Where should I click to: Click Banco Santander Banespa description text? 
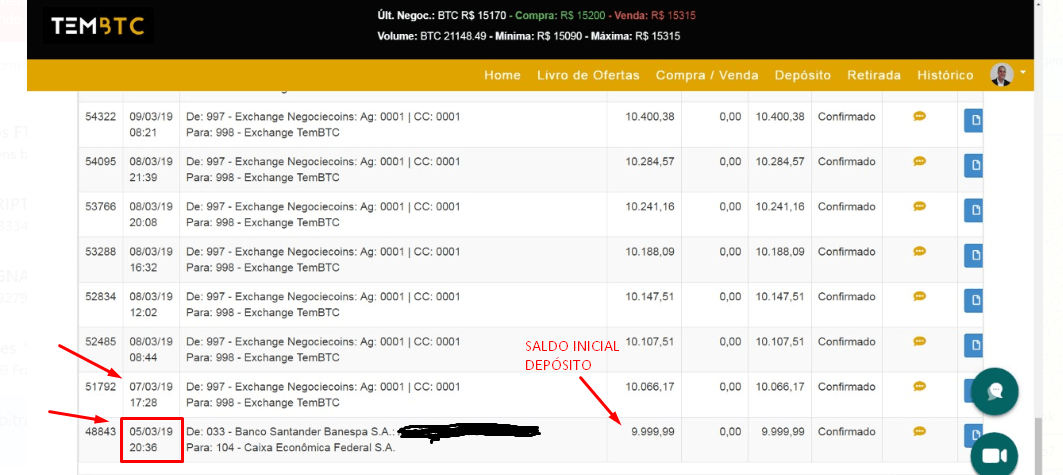pyautogui.click(x=291, y=431)
